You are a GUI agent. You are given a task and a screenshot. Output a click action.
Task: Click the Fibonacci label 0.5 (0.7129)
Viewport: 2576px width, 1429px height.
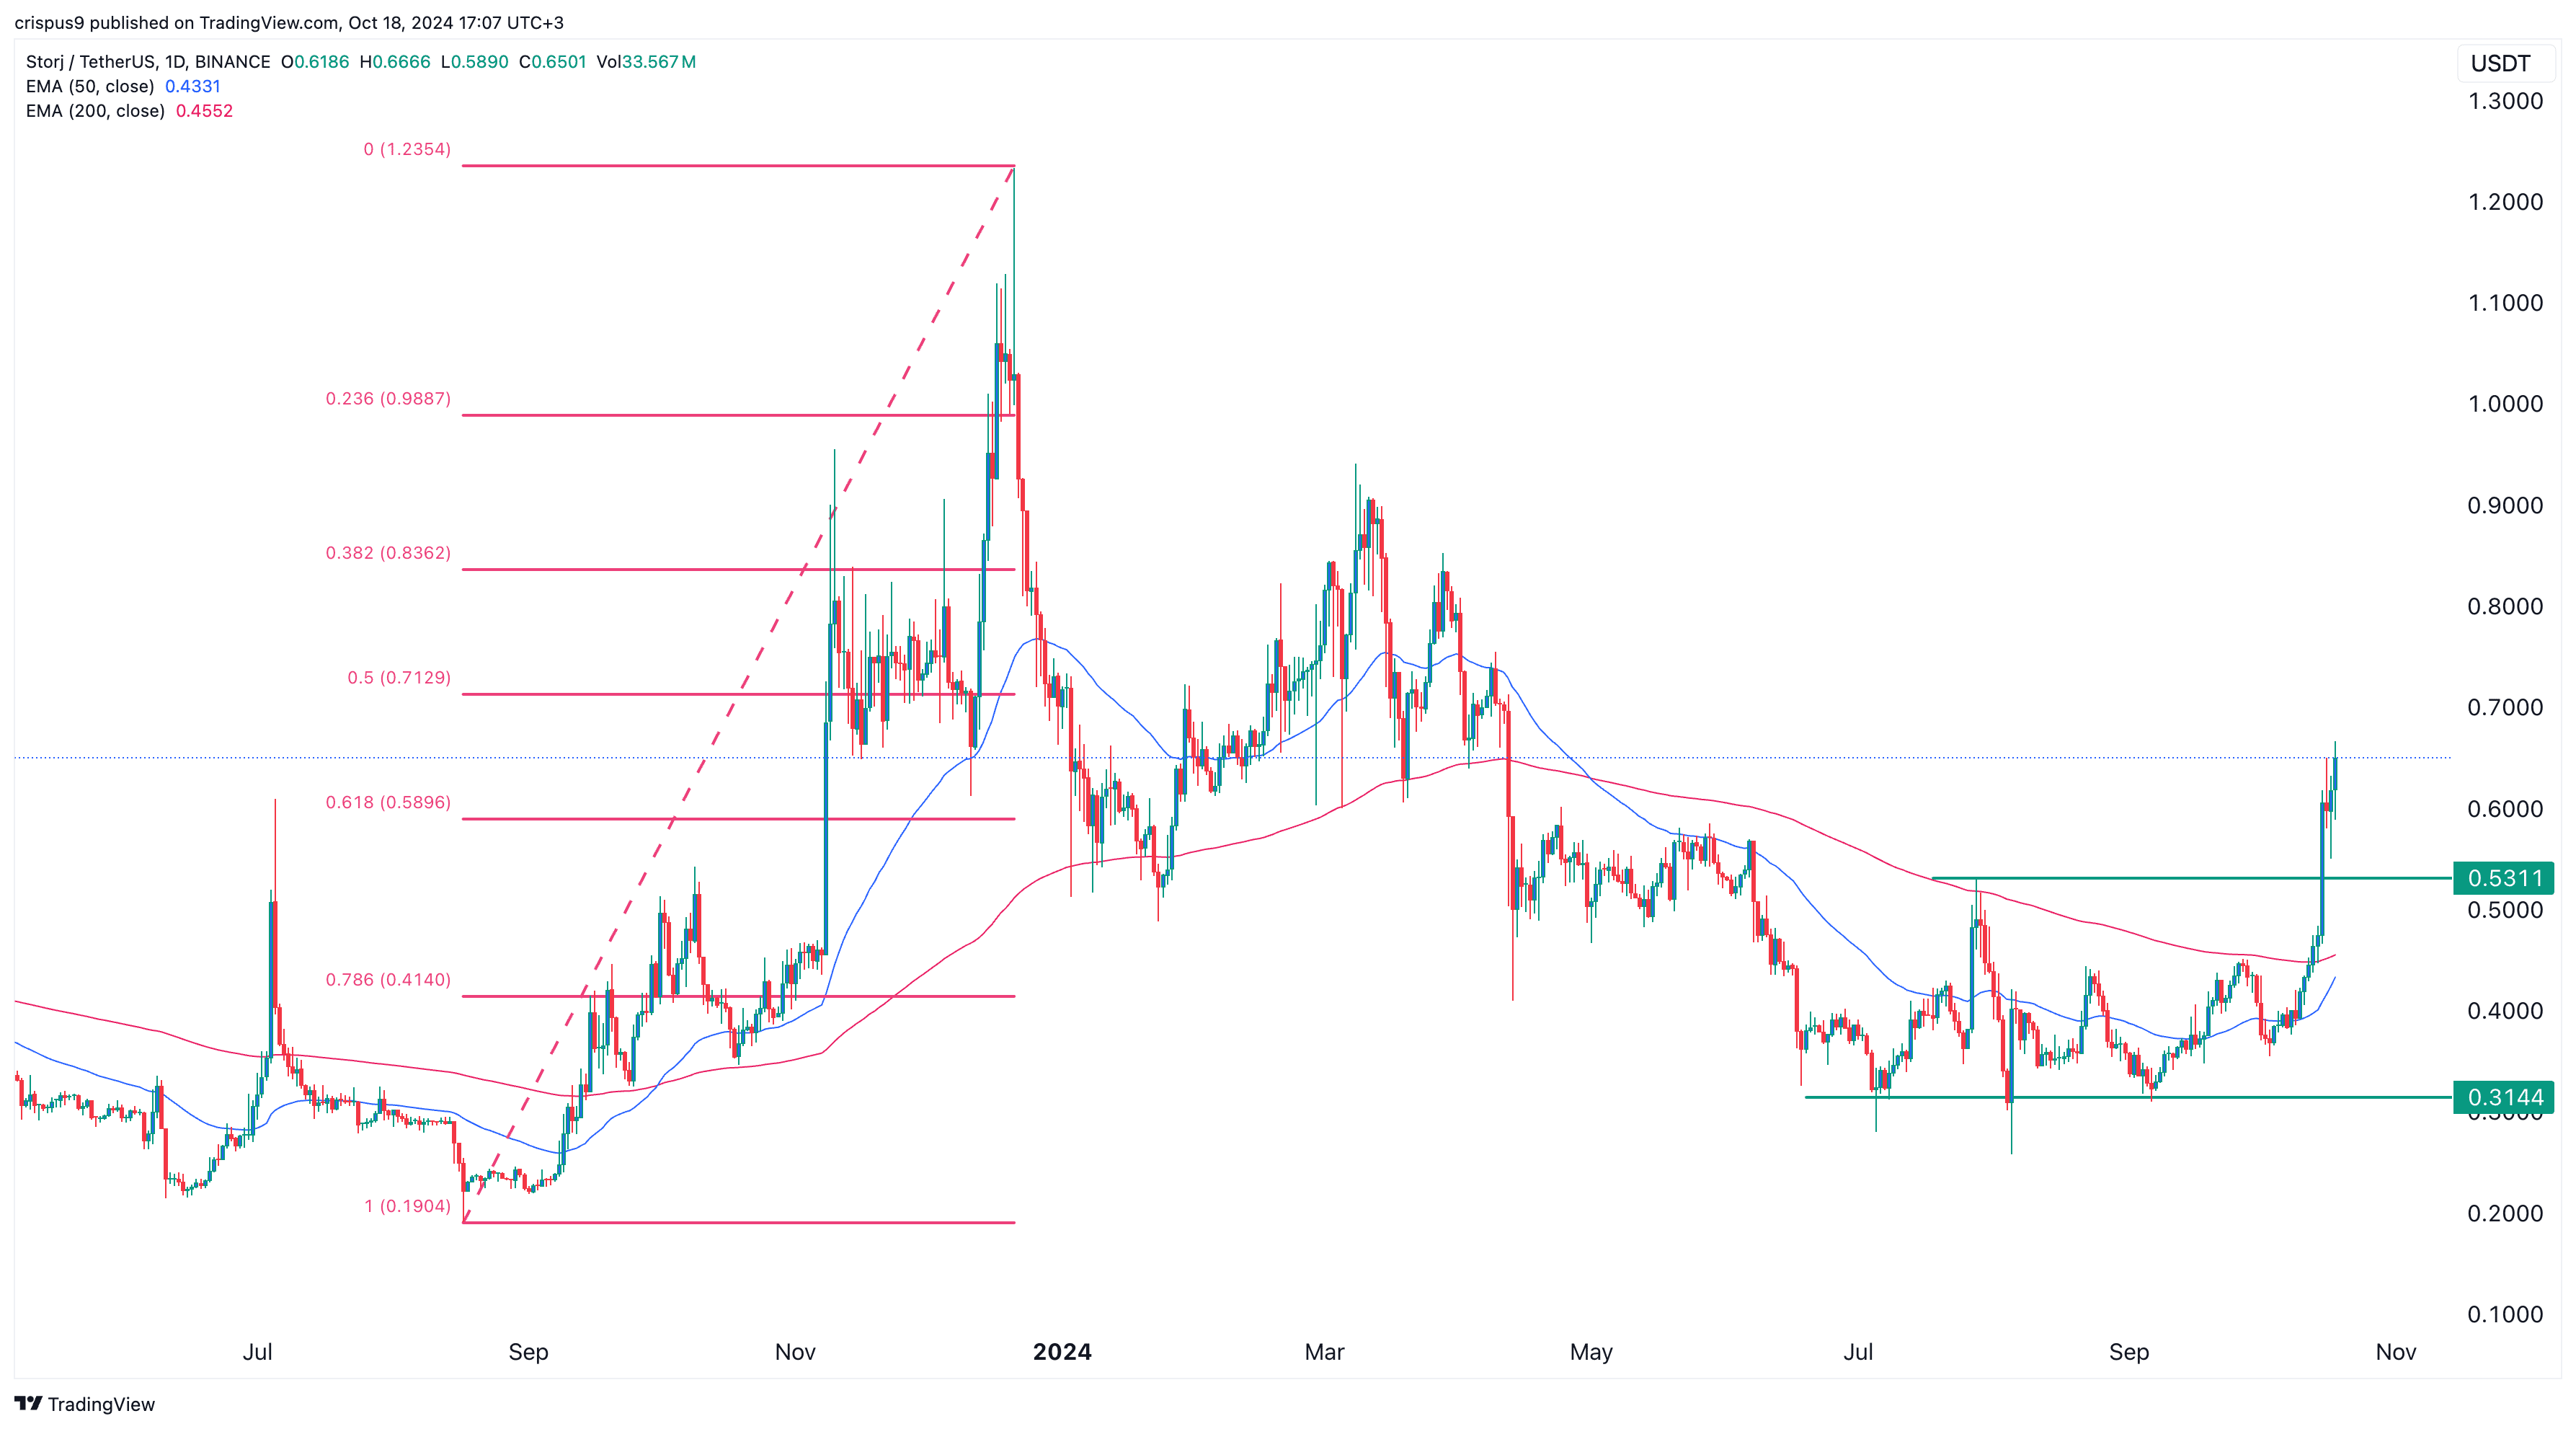click(399, 677)
